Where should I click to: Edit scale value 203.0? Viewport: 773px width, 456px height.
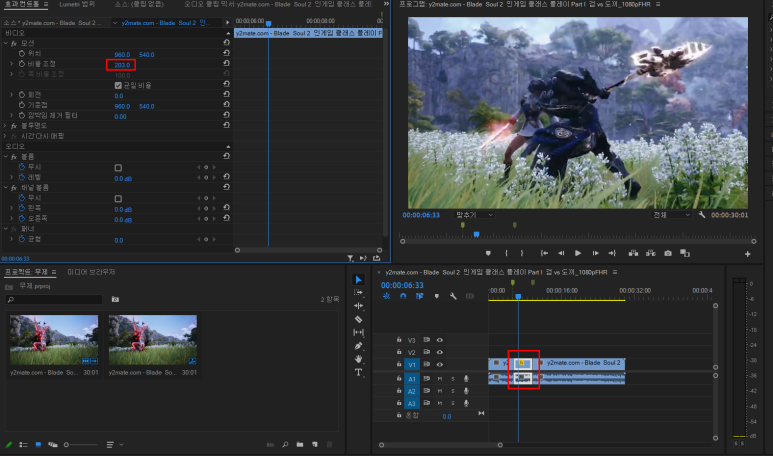(x=122, y=65)
